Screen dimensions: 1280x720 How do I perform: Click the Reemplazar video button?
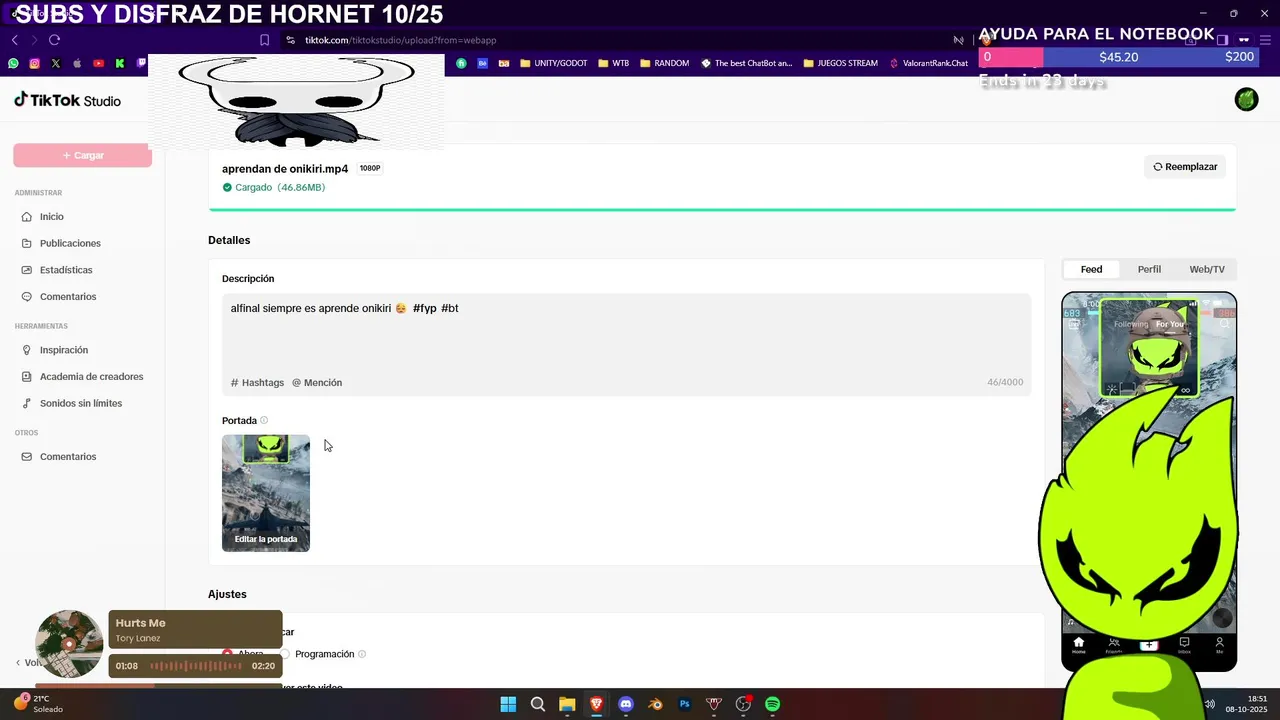tap(1185, 167)
